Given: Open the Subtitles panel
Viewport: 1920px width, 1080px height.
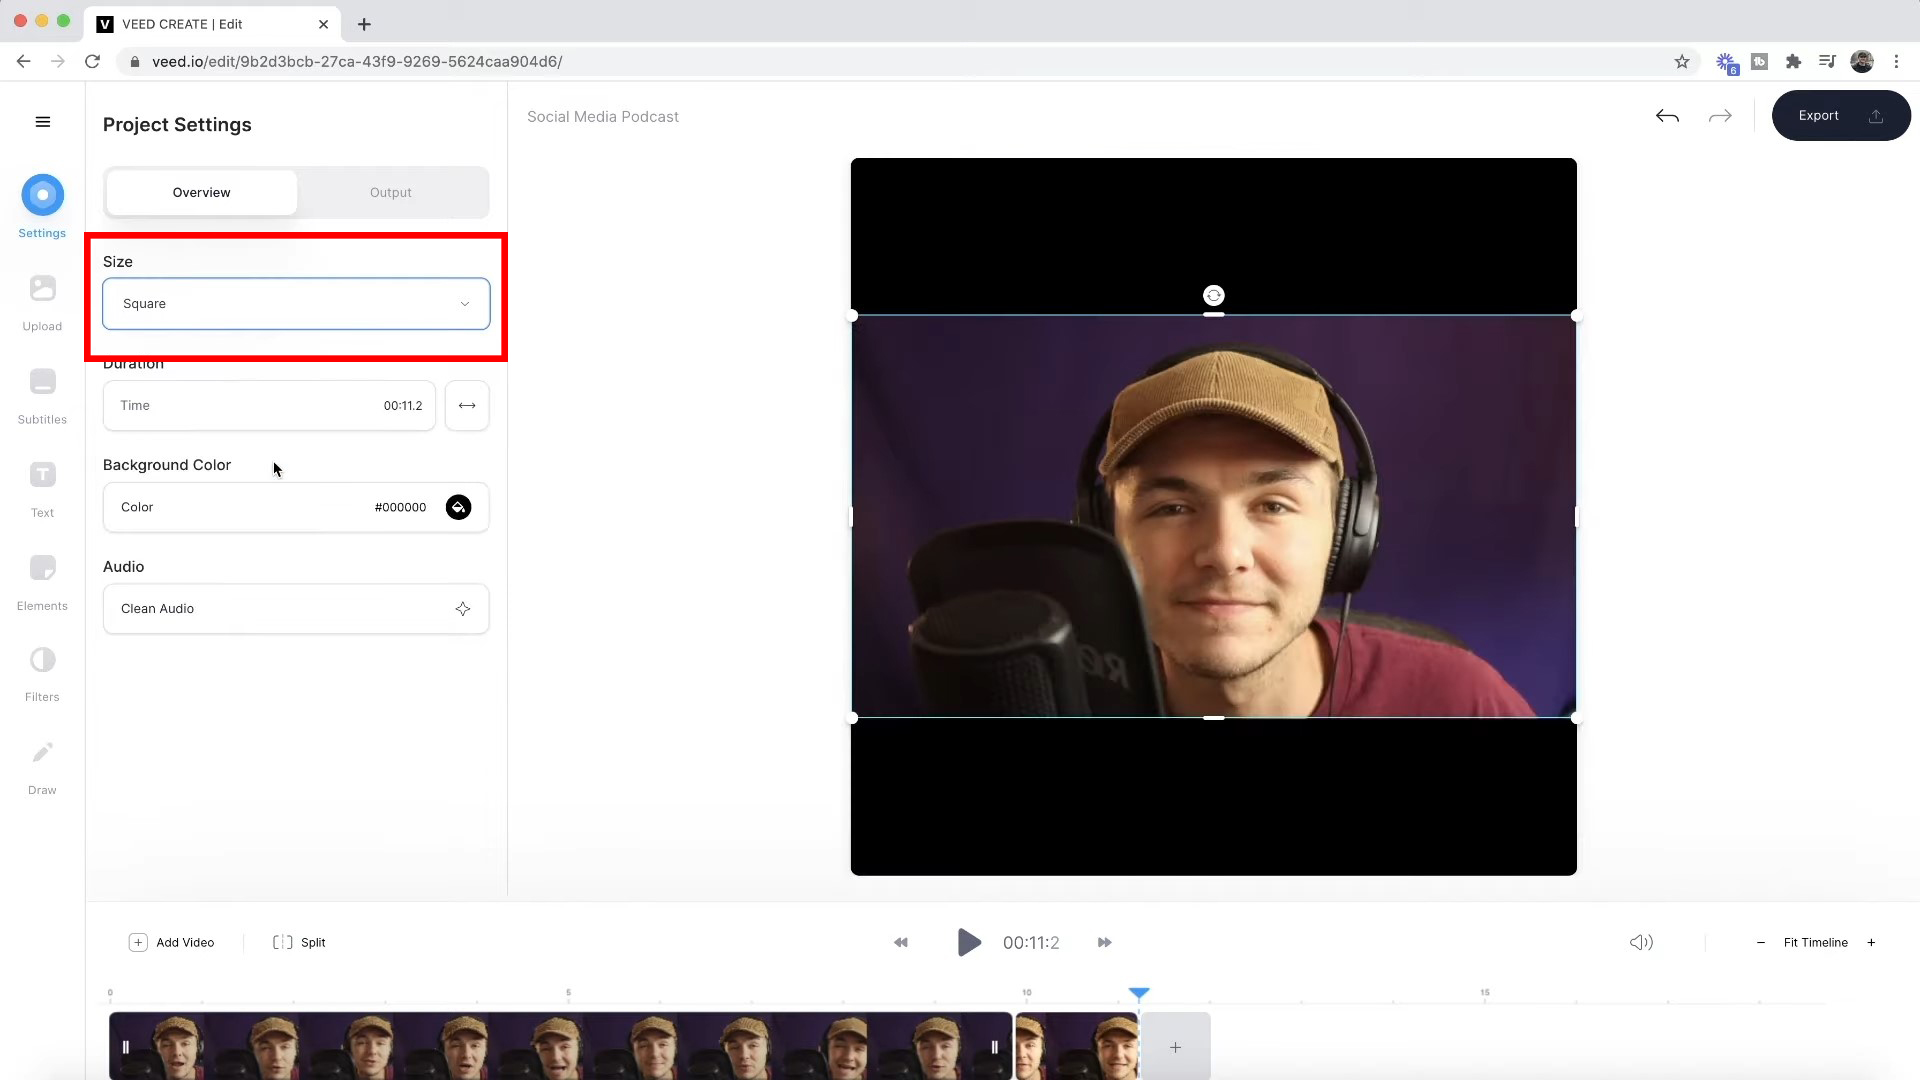Looking at the screenshot, I should [x=42, y=397].
